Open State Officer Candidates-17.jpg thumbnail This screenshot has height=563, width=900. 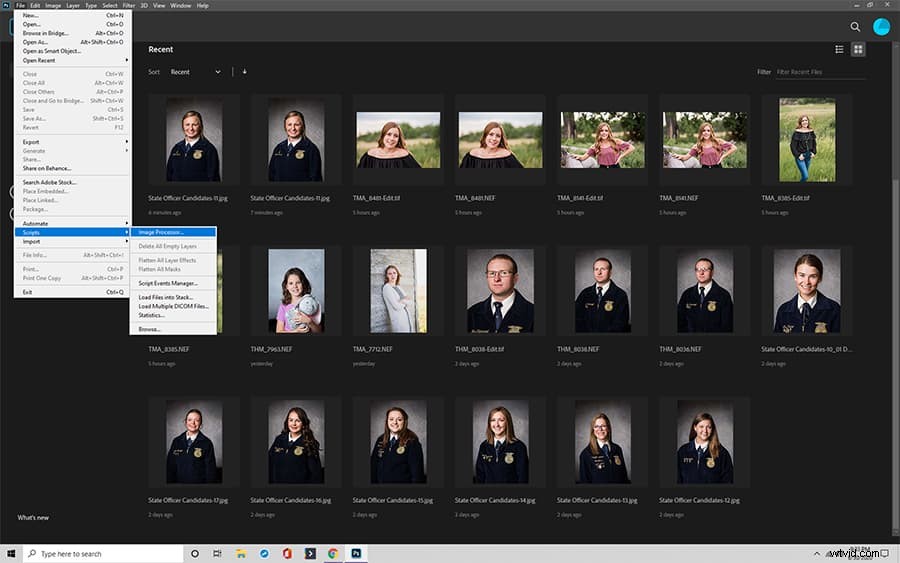click(x=193, y=442)
